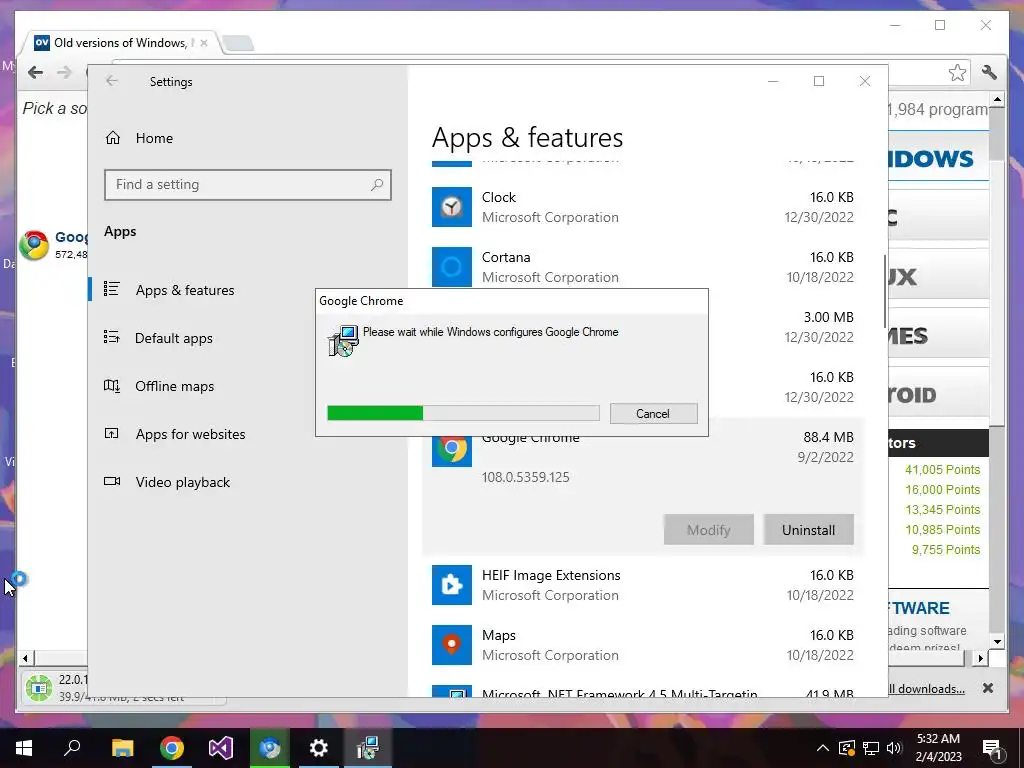1024x768 pixels.
Task: Click 16,000 Points link on webpage
Action: 942,490
